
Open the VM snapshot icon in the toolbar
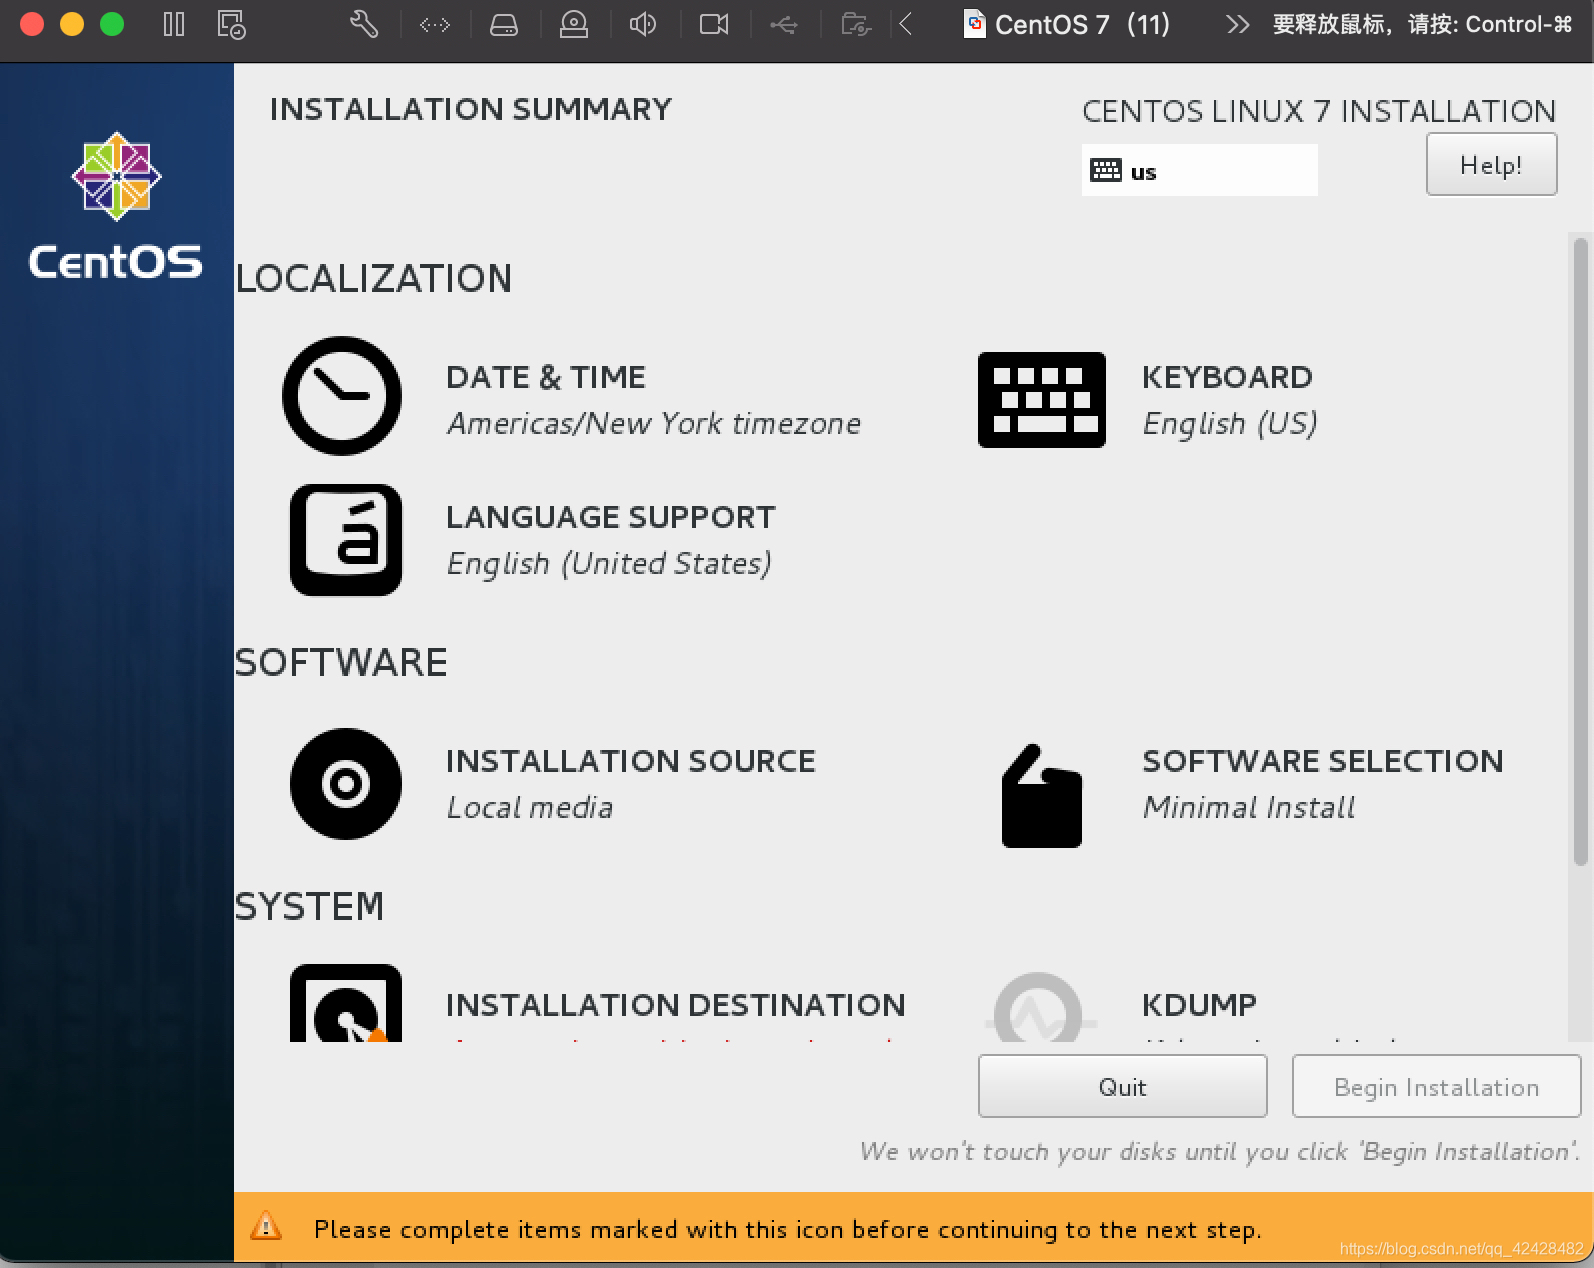[231, 24]
